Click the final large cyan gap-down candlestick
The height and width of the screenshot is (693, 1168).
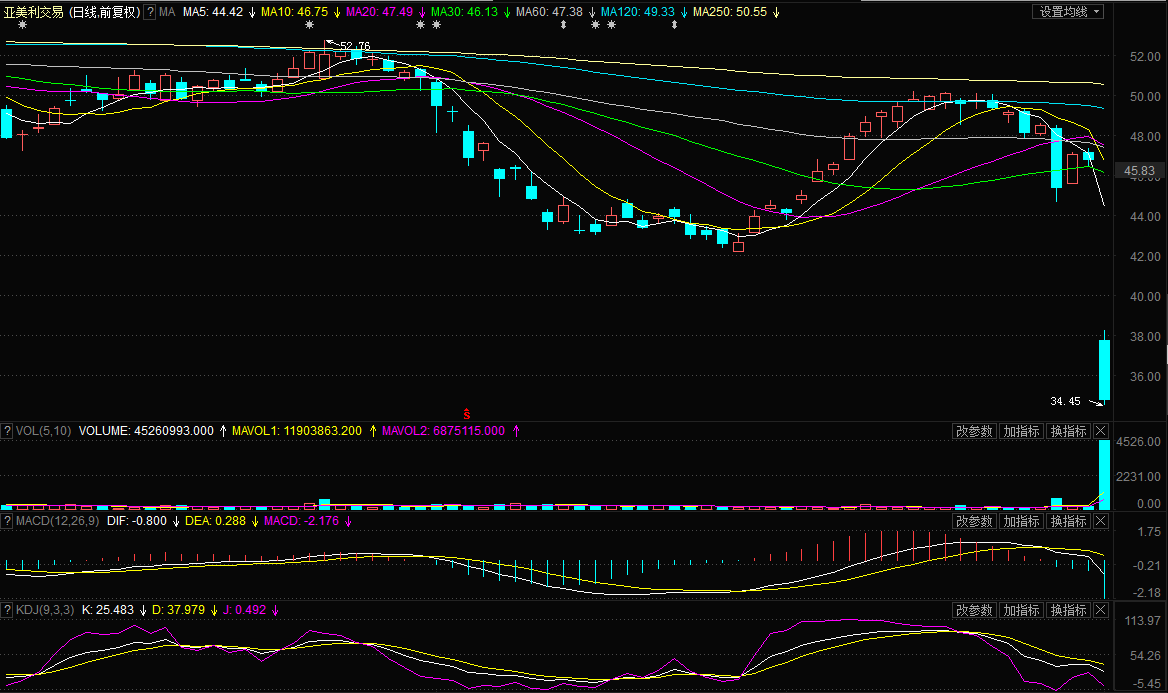coord(1105,370)
